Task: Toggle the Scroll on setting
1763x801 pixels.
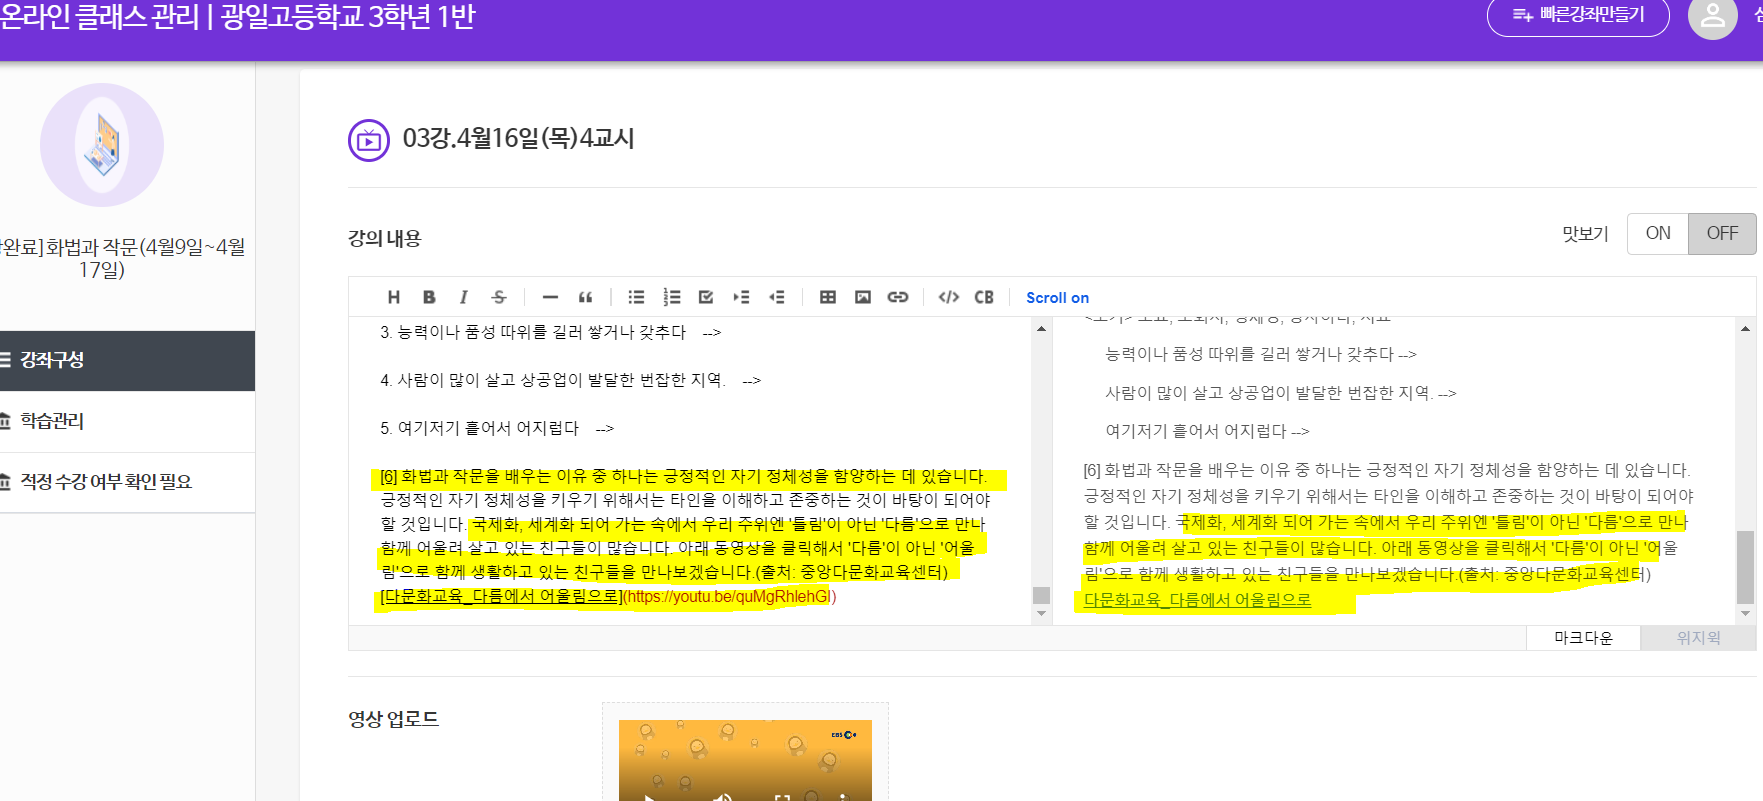Action: [x=1057, y=298]
